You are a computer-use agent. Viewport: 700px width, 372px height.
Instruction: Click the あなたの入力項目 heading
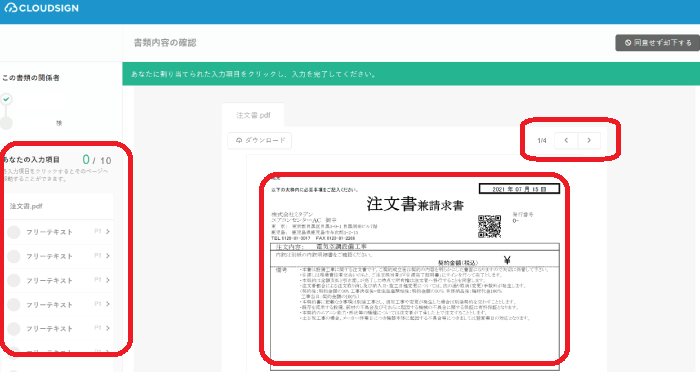31,159
